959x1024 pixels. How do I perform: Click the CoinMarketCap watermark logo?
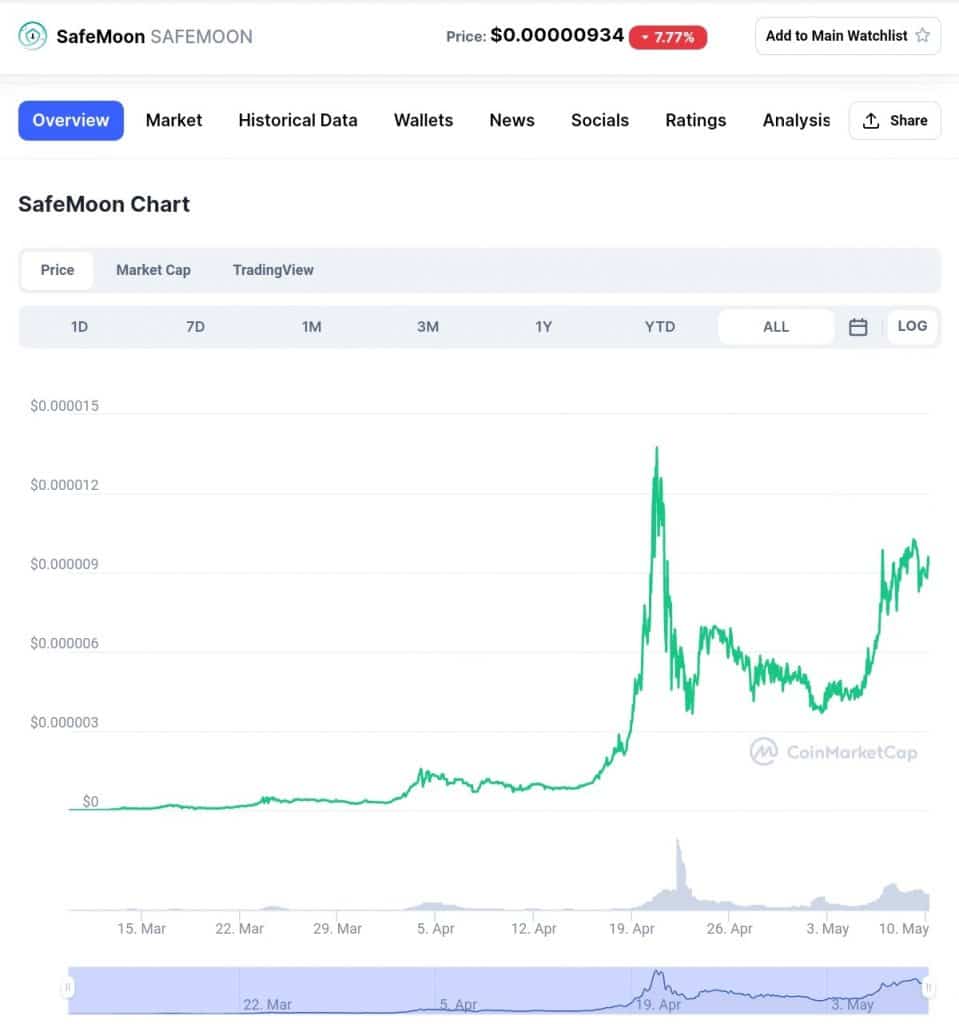[x=763, y=752]
